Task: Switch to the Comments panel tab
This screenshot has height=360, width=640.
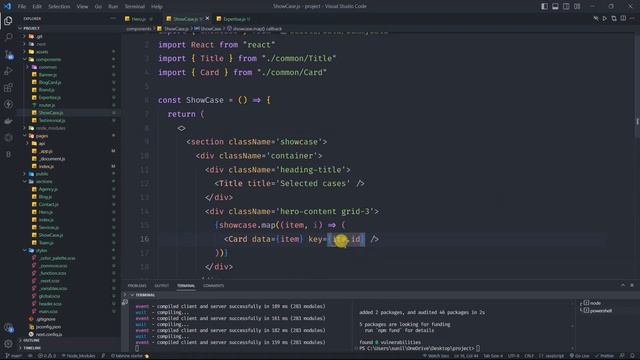Action: [x=213, y=286]
